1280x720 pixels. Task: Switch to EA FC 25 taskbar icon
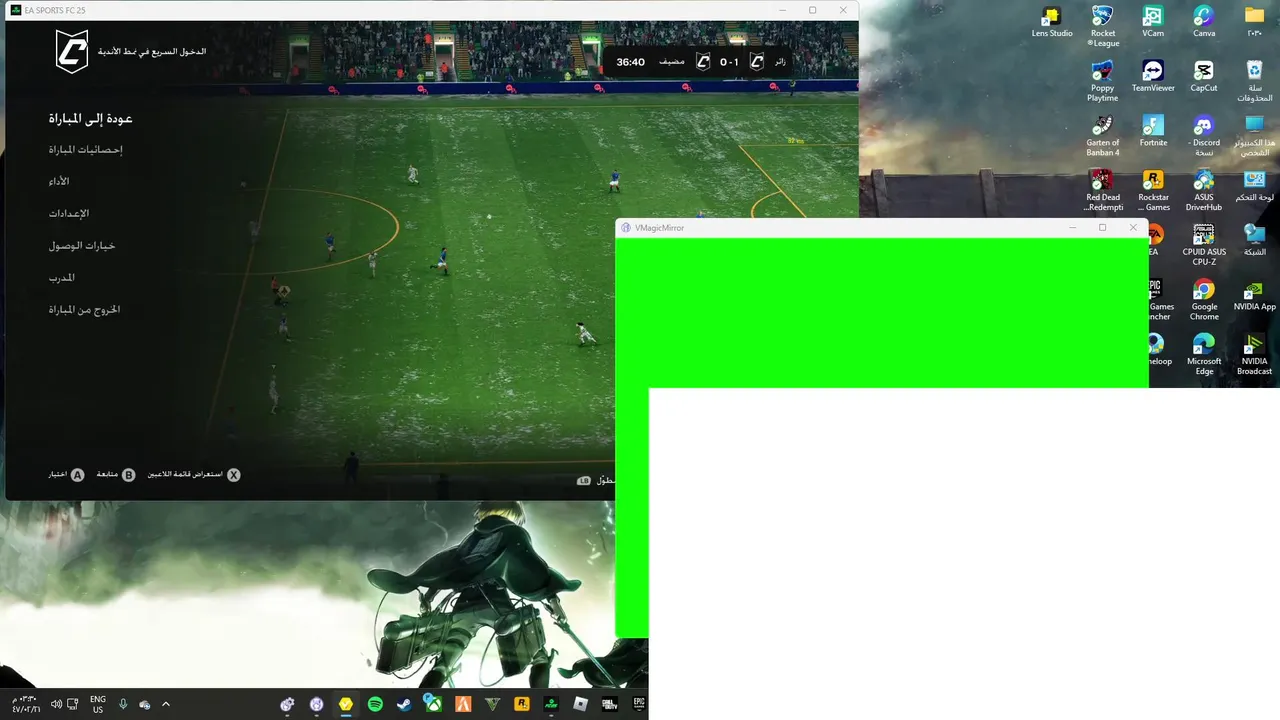[x=551, y=704]
